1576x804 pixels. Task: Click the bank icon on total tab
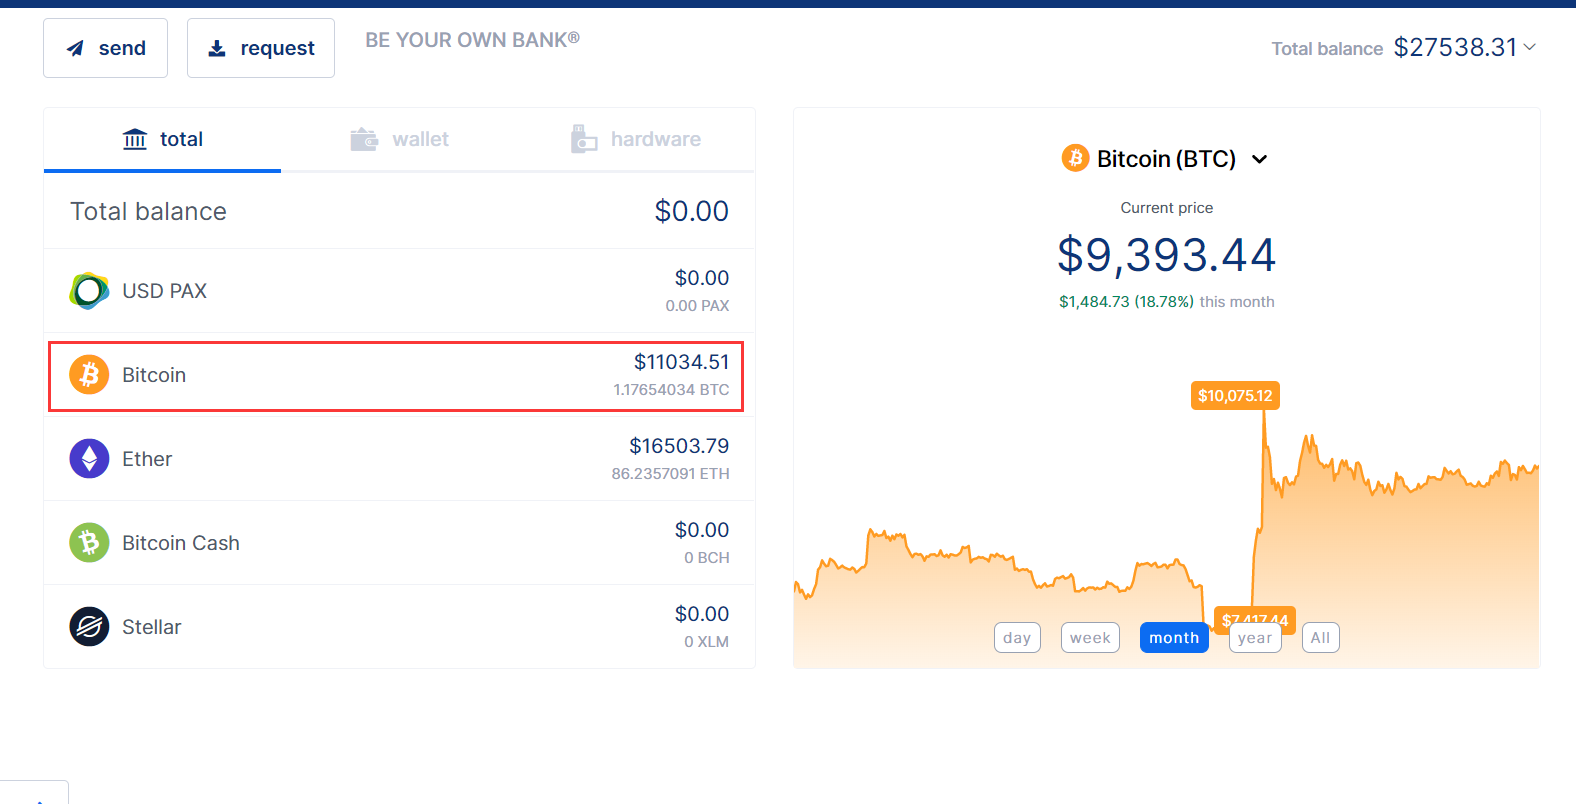pos(135,139)
